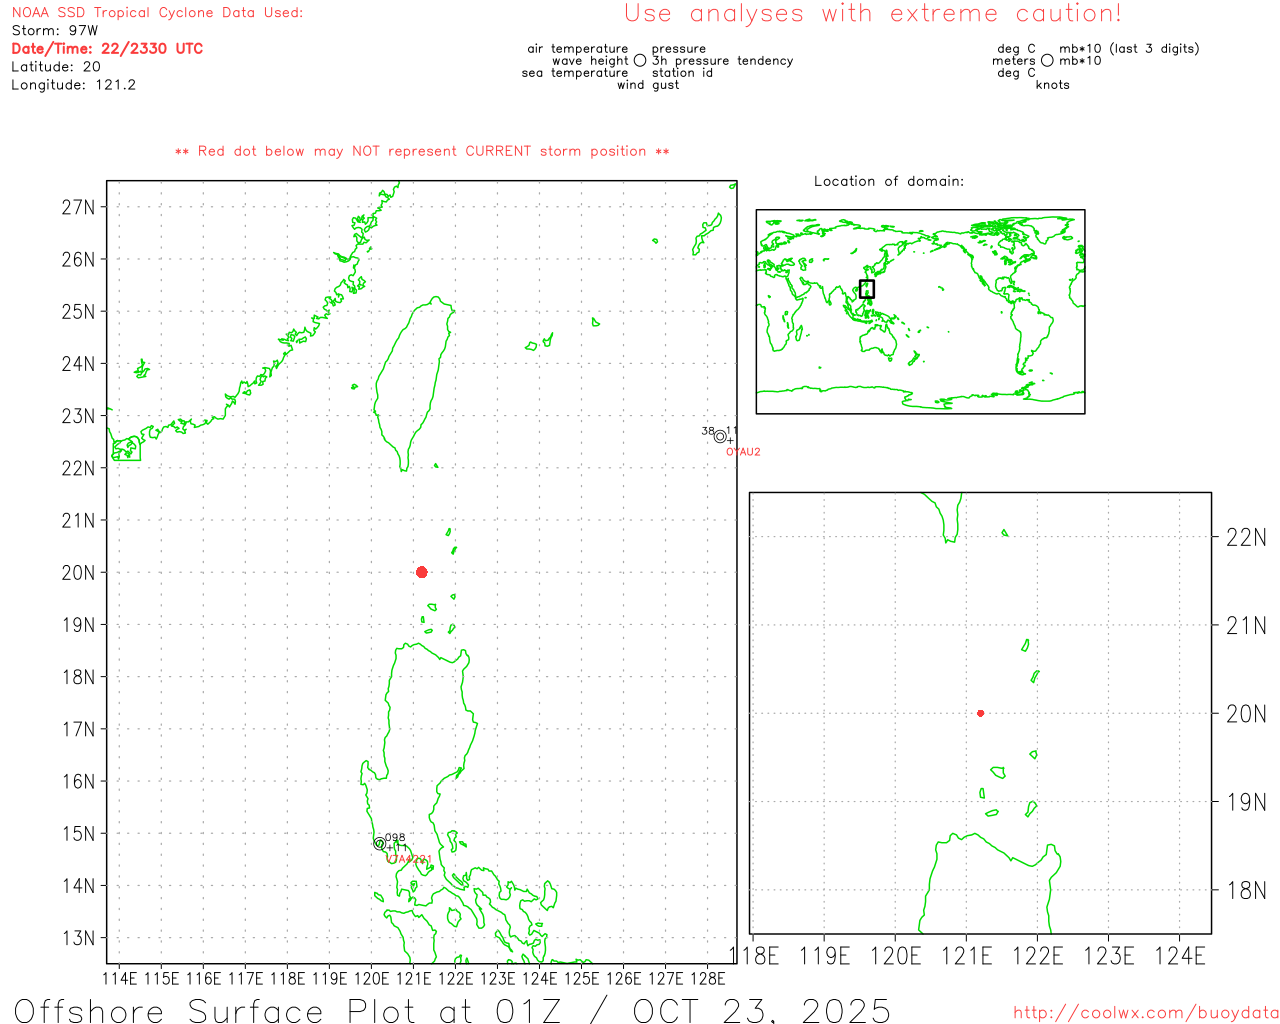
Task: Click the red OYAU2 station ID label
Action: (x=743, y=452)
